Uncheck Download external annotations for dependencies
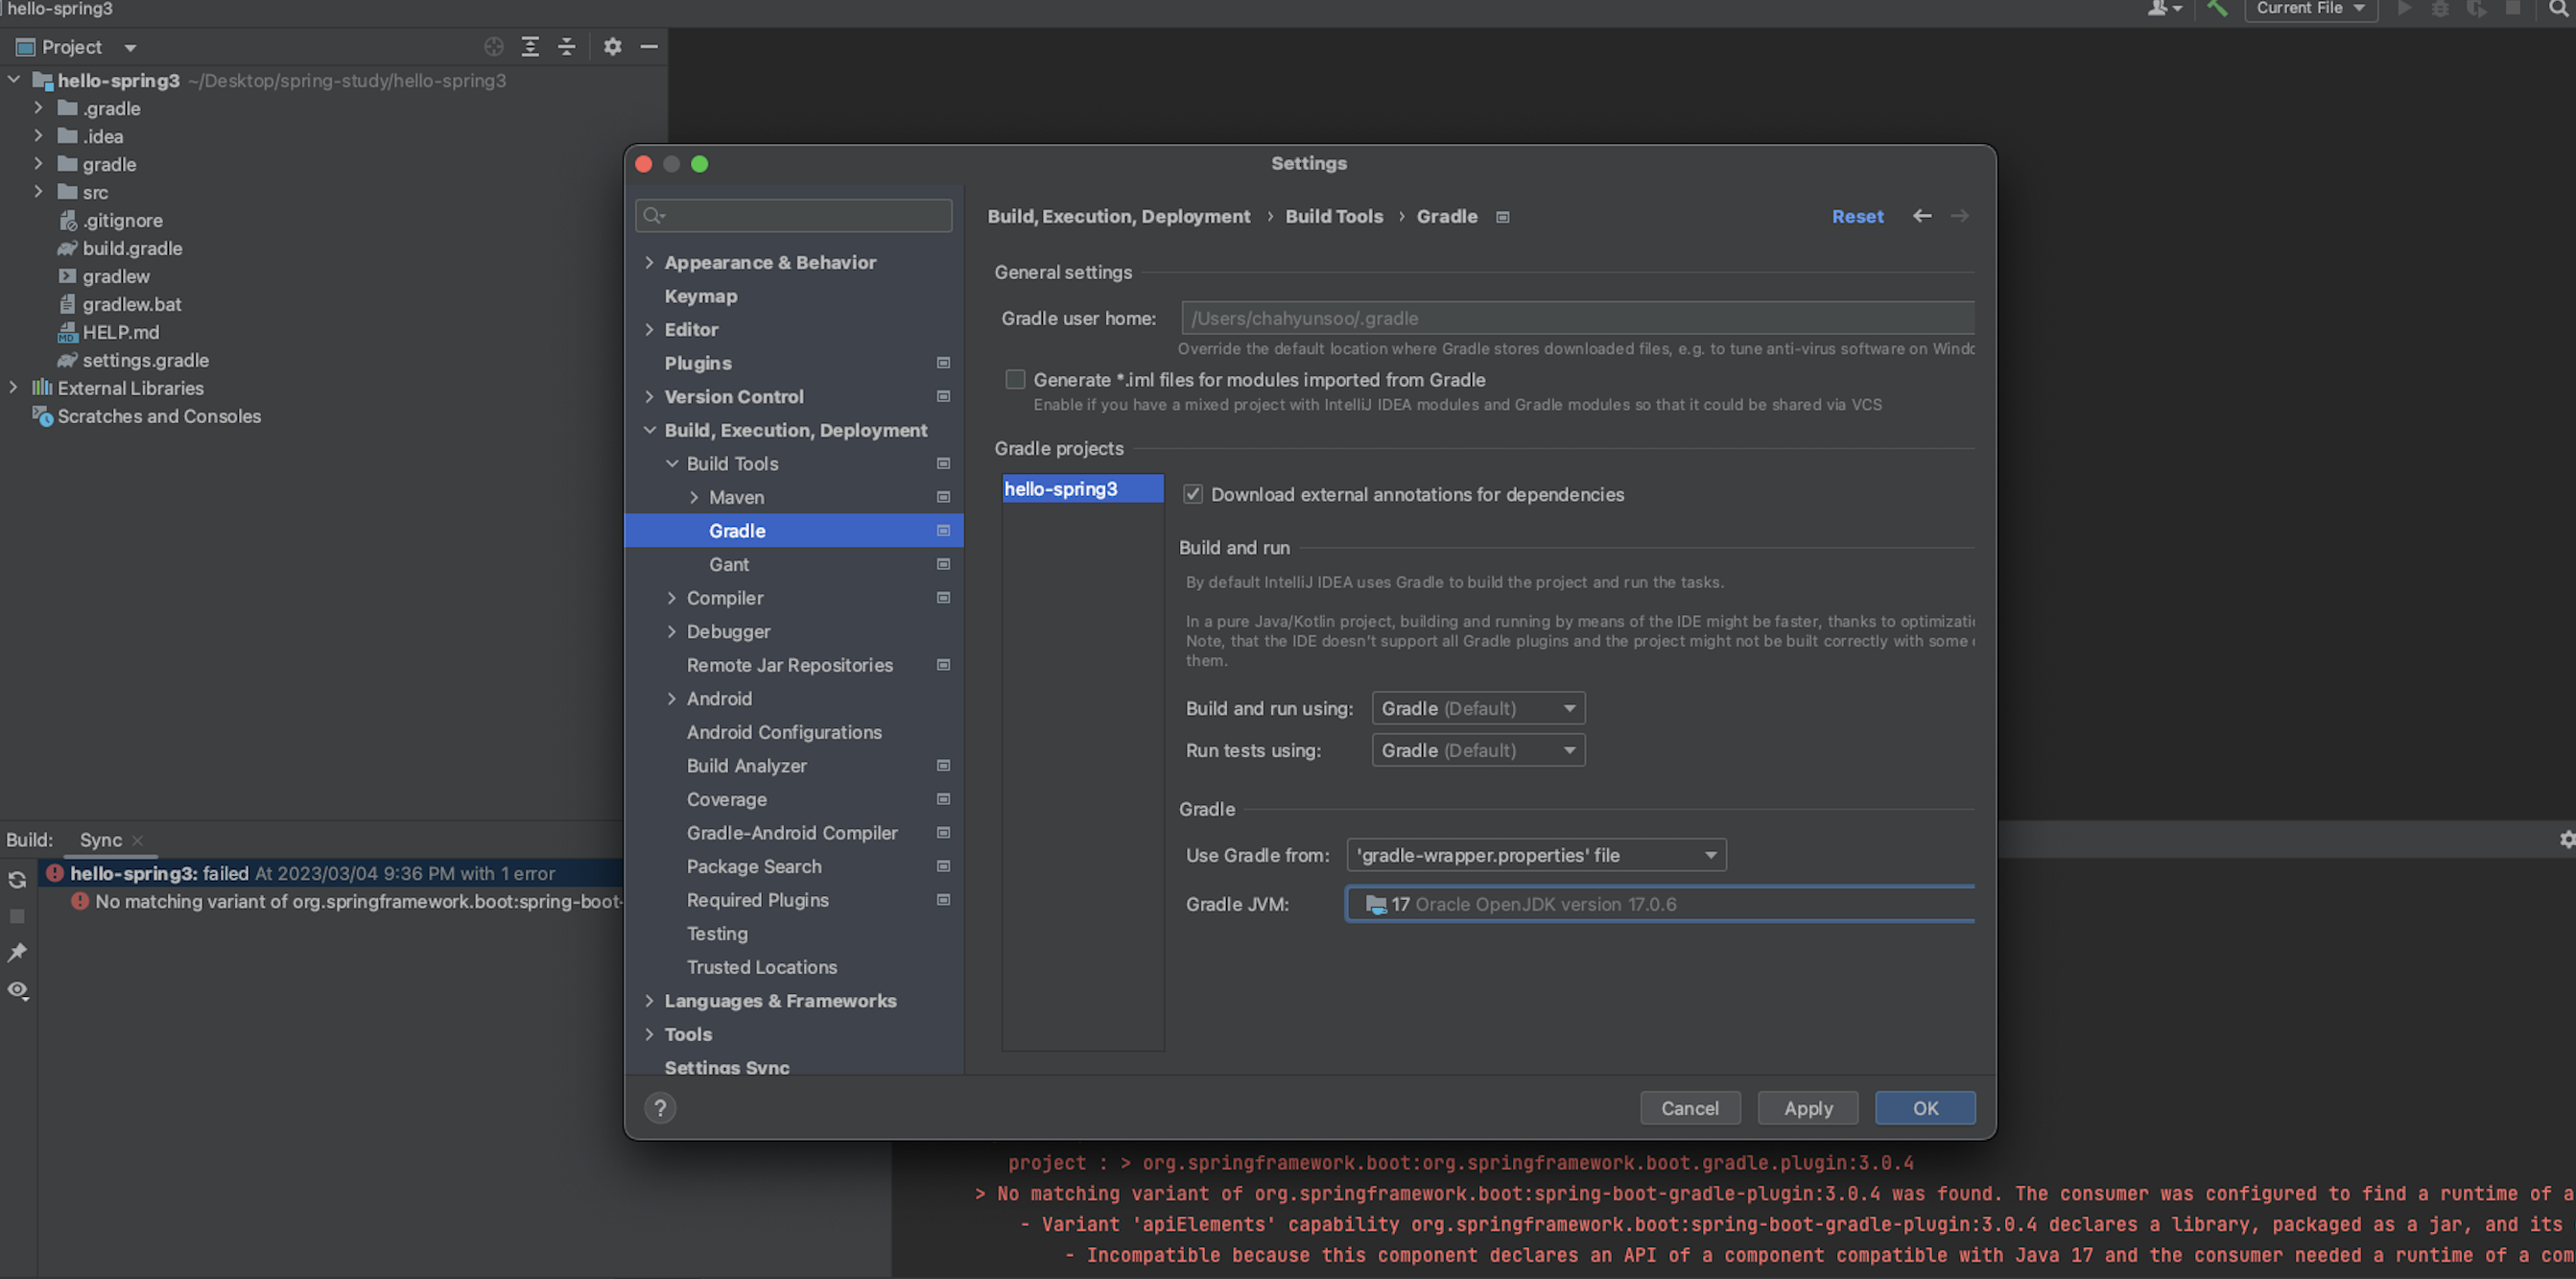This screenshot has width=2576, height=1279. coord(1192,494)
